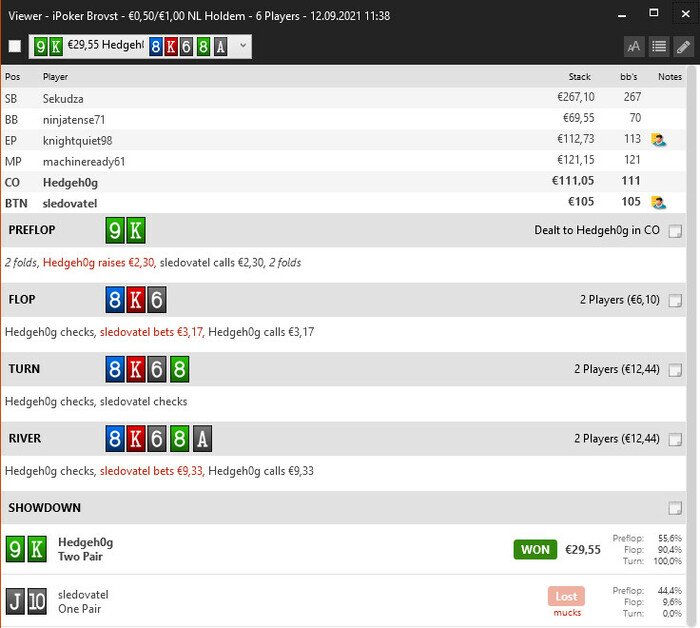Click the Pos column header
Viewport: 700px width, 628px height.
[x=12, y=77]
